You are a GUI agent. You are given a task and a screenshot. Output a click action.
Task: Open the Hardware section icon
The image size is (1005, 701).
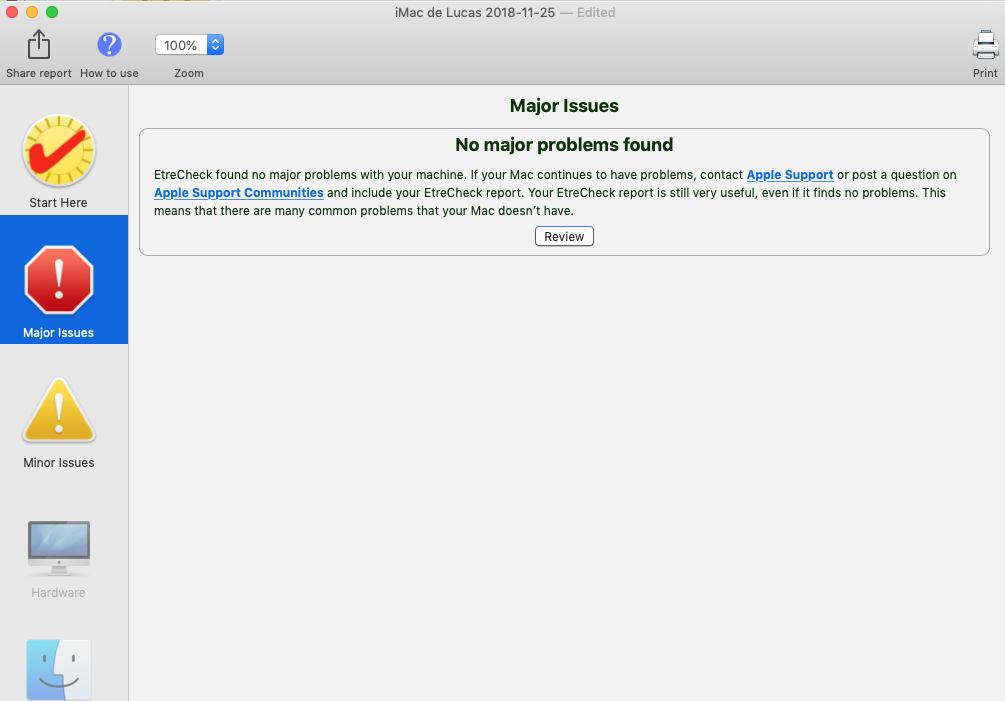(59, 548)
